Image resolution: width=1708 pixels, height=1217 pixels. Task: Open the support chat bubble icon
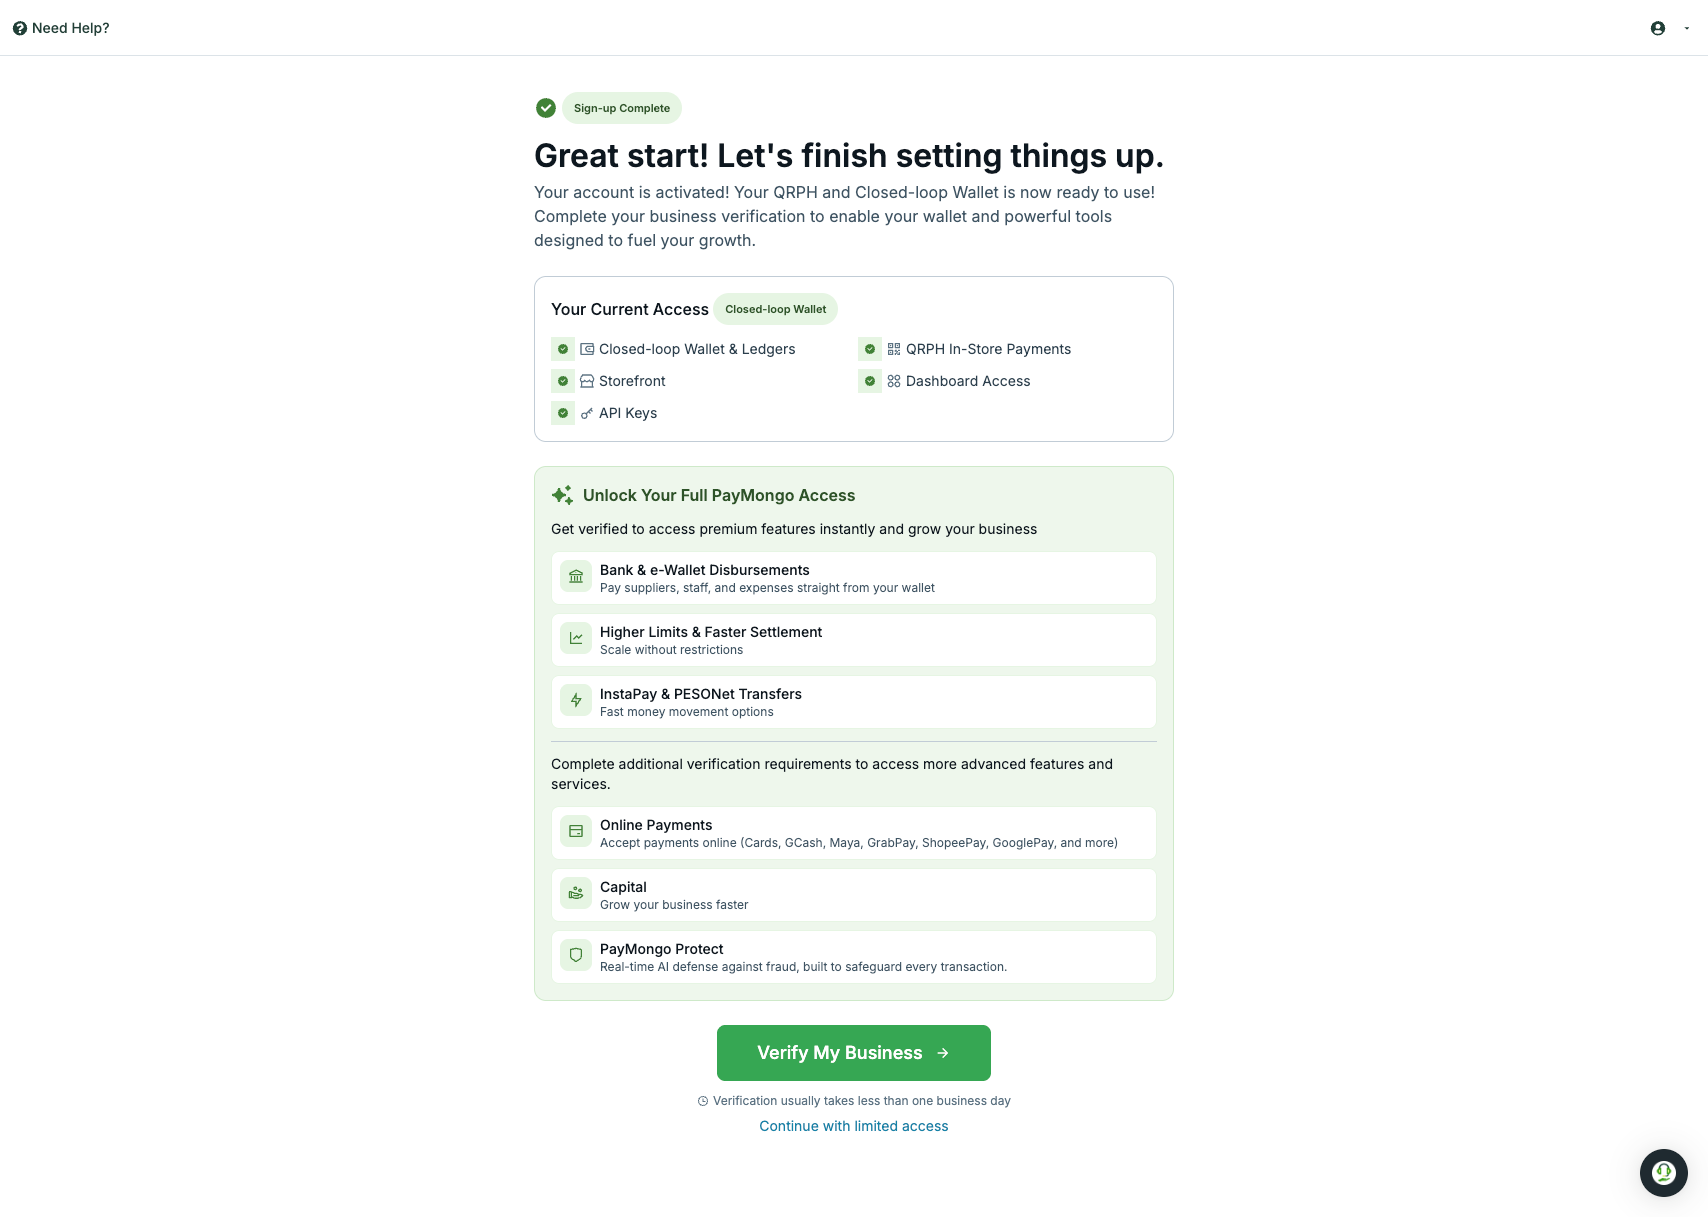point(1664,1173)
